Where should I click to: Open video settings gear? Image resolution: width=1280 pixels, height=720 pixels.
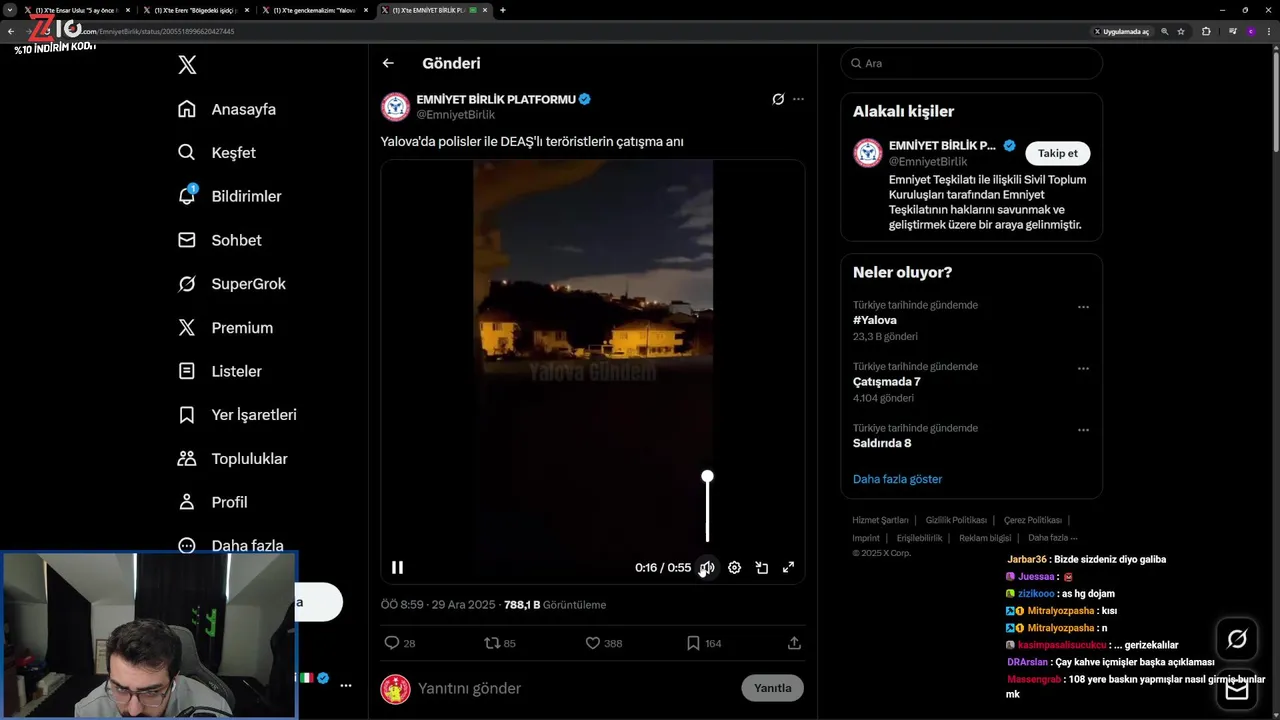click(734, 567)
